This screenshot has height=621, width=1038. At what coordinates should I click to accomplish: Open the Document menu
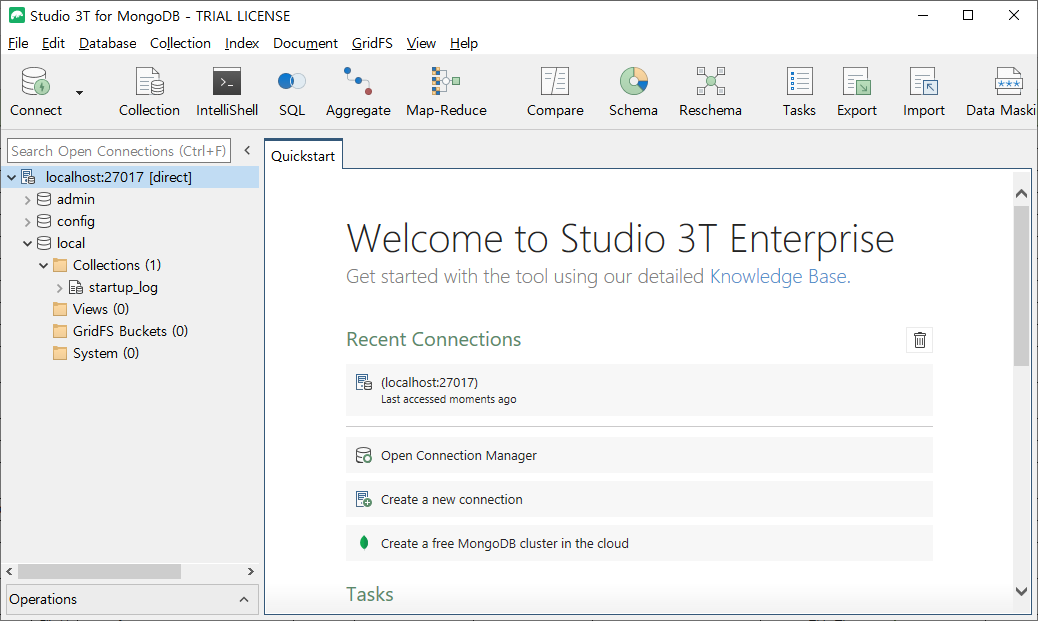305,43
